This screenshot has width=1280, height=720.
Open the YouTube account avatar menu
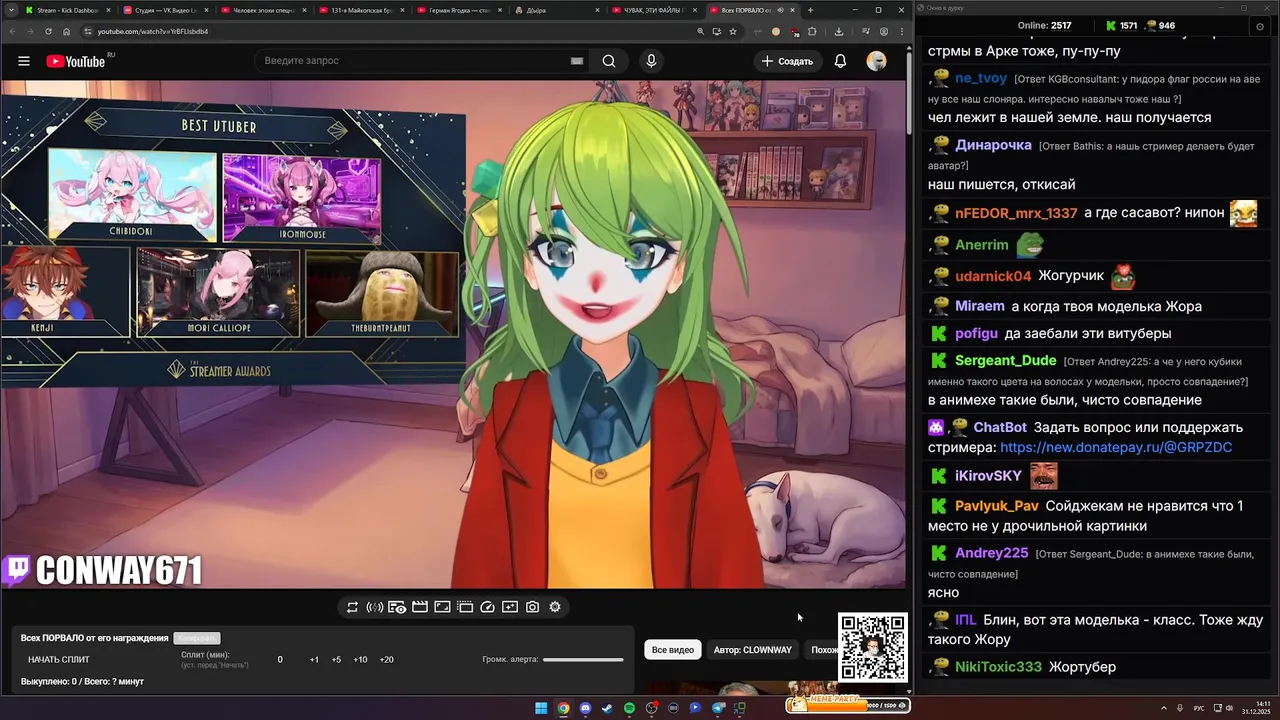[x=876, y=61]
